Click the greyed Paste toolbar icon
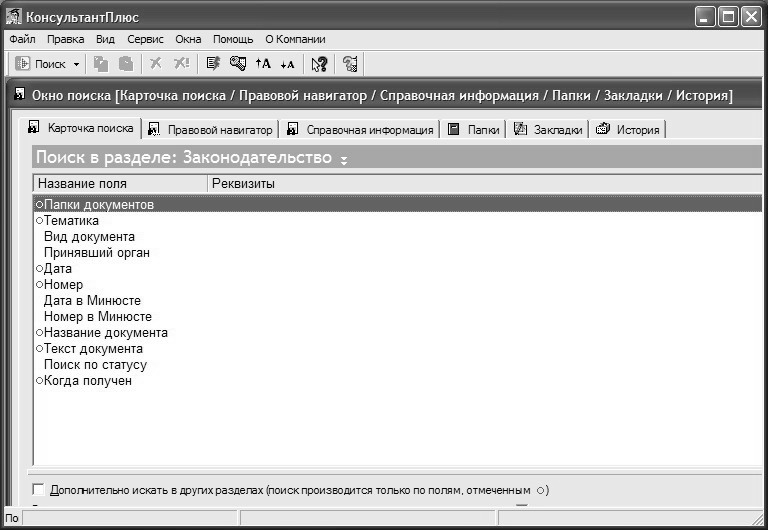The width and height of the screenshot is (768, 530). 126,64
